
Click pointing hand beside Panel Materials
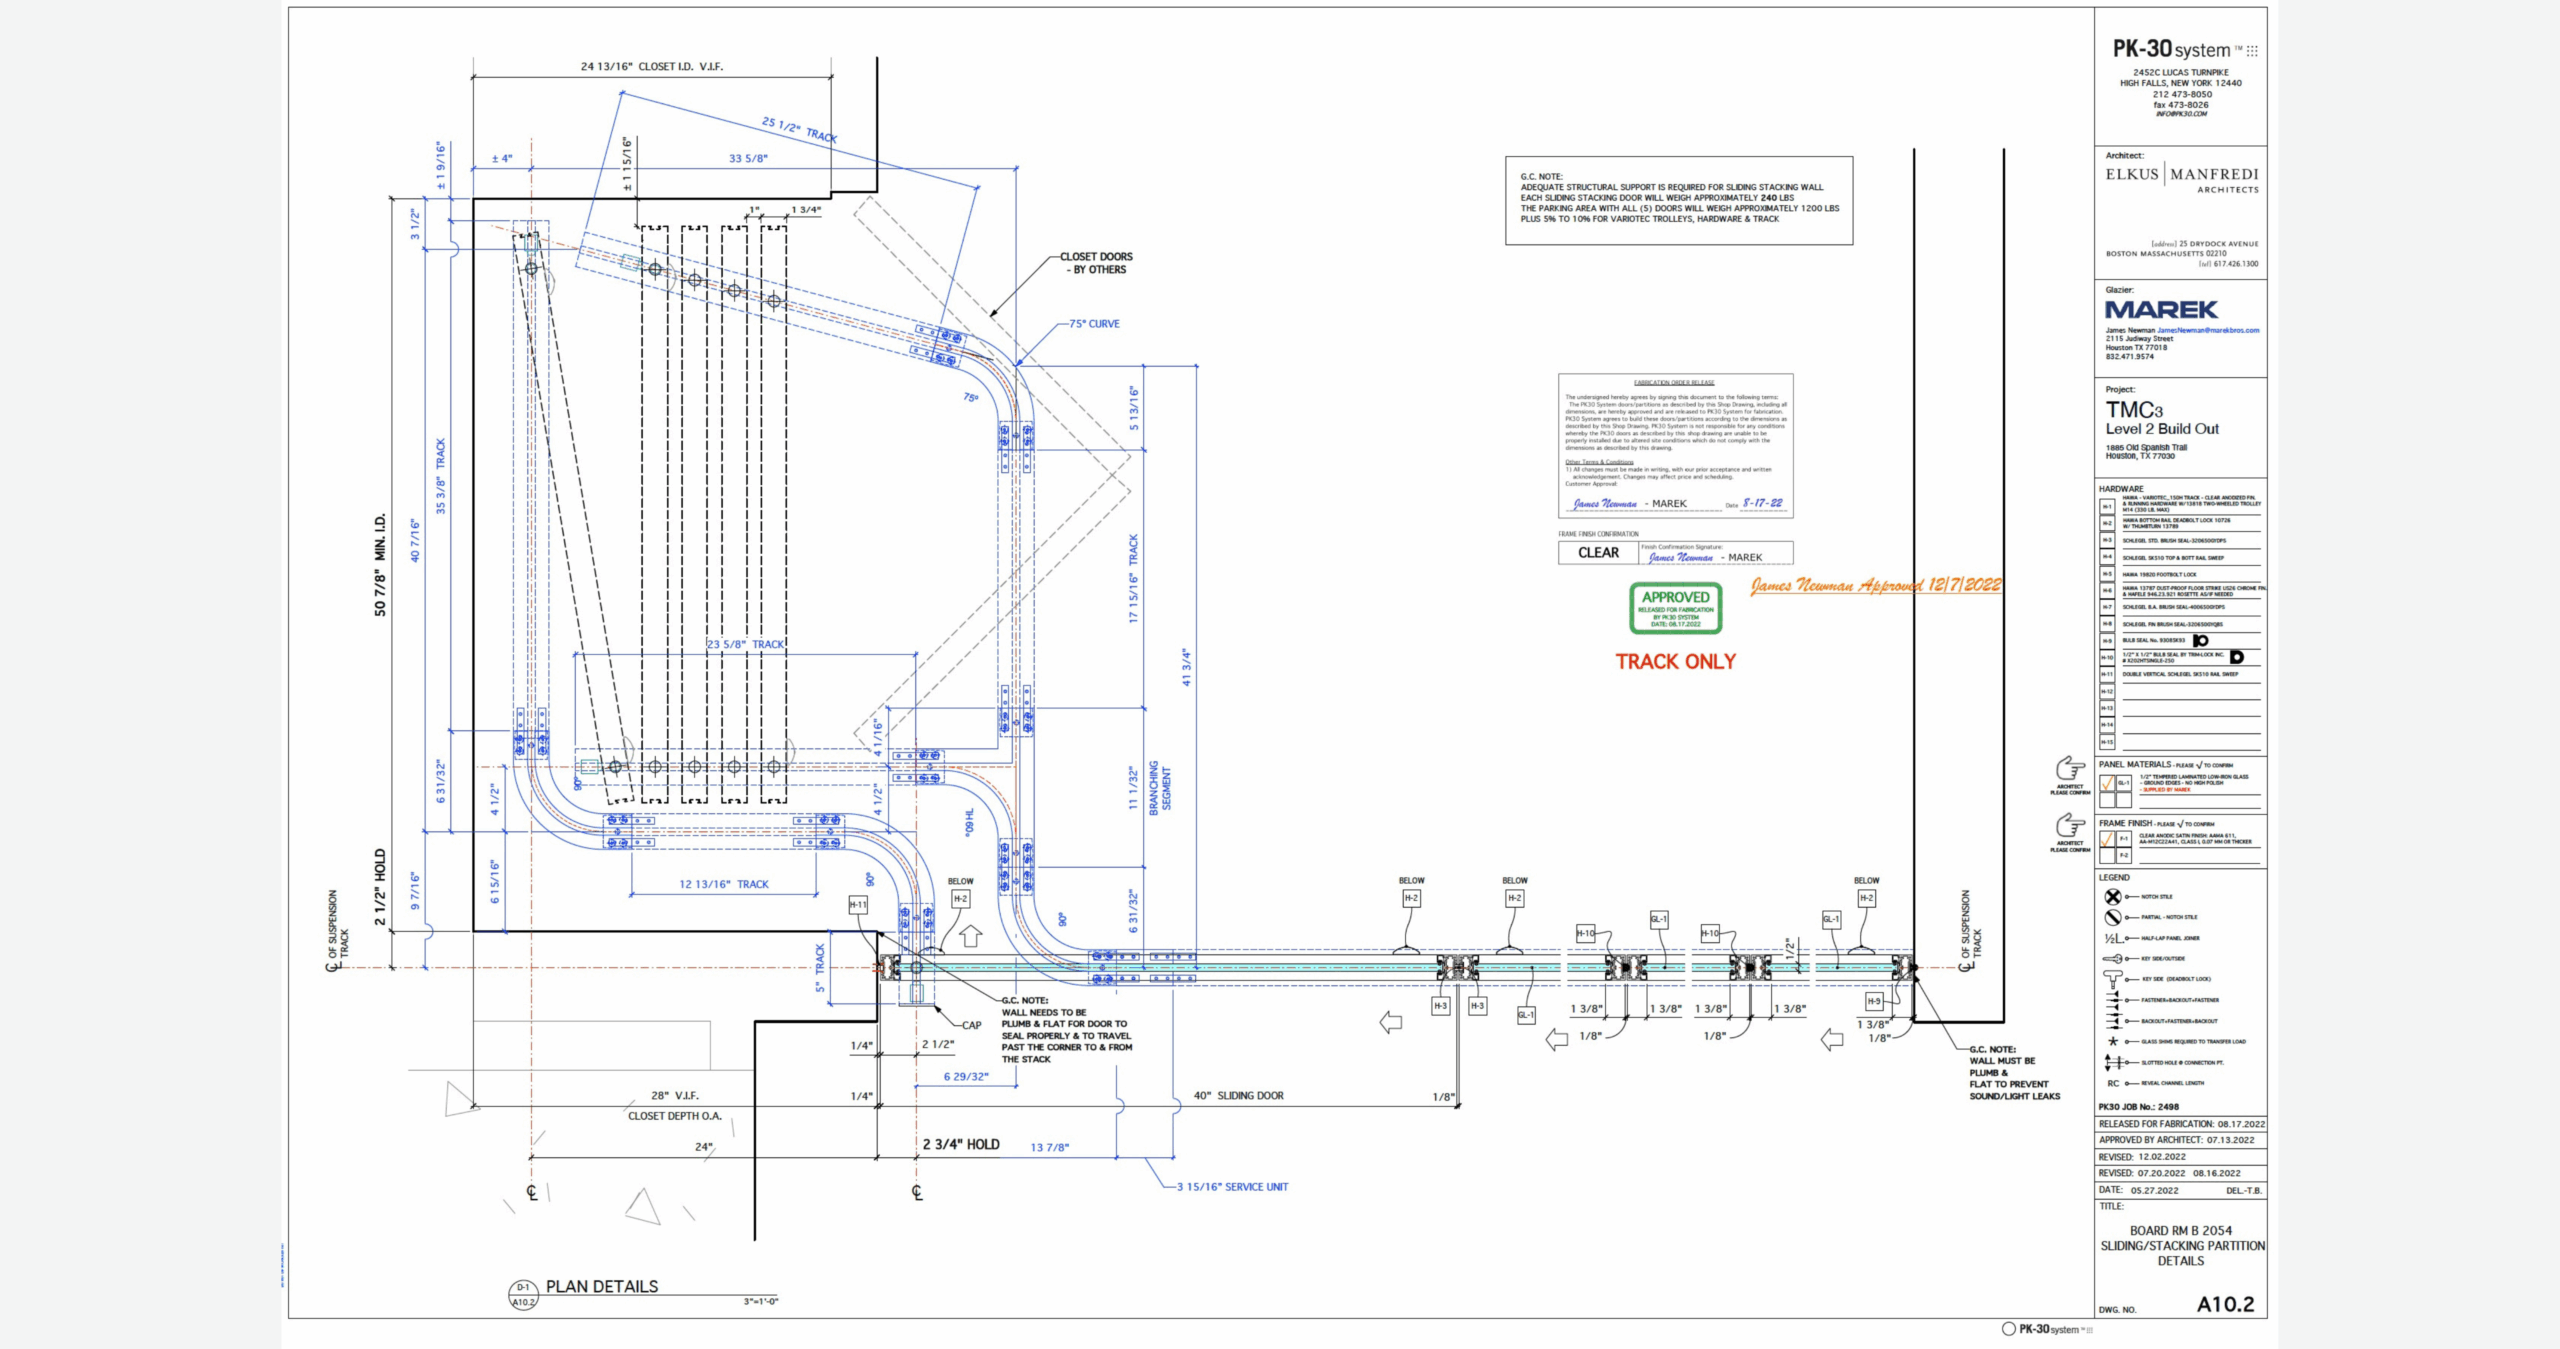[x=2070, y=768]
